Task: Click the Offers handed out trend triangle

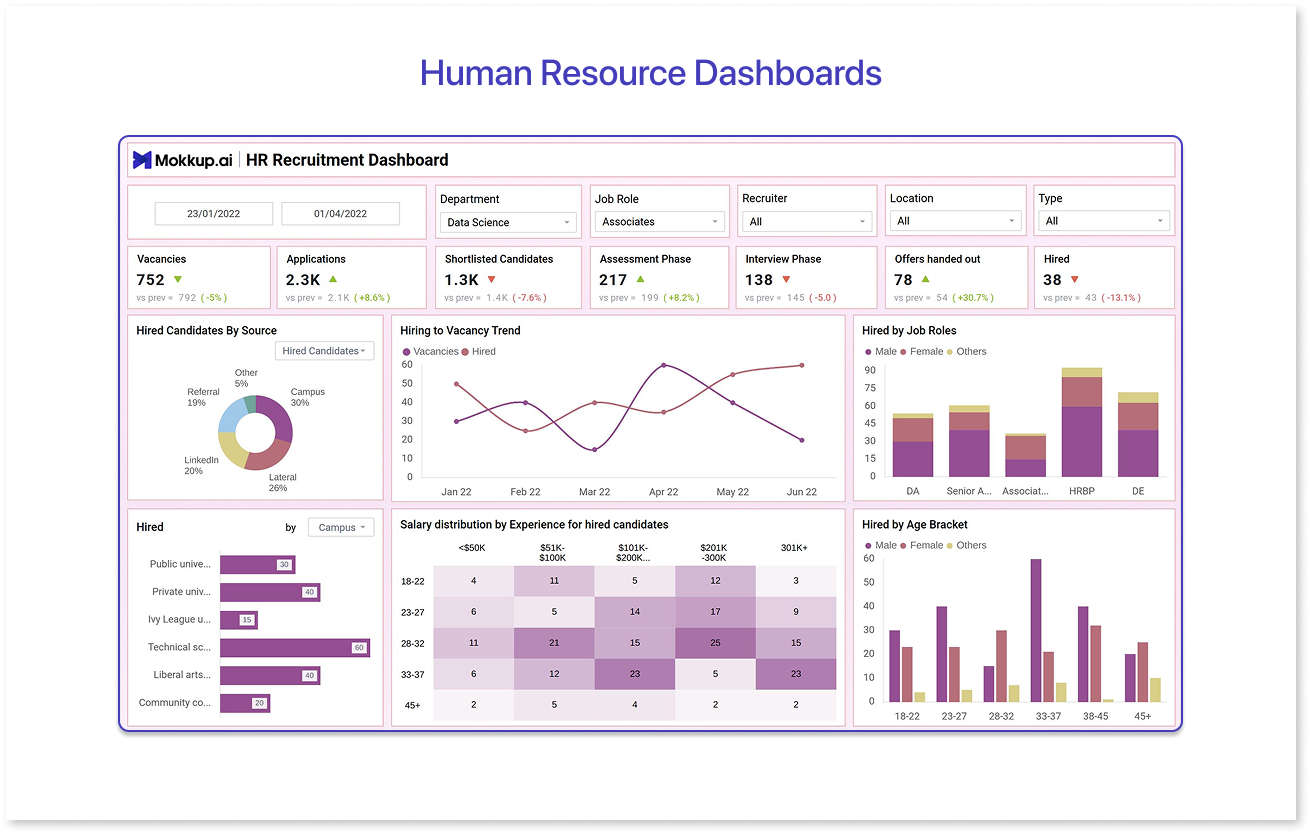Action: point(925,280)
